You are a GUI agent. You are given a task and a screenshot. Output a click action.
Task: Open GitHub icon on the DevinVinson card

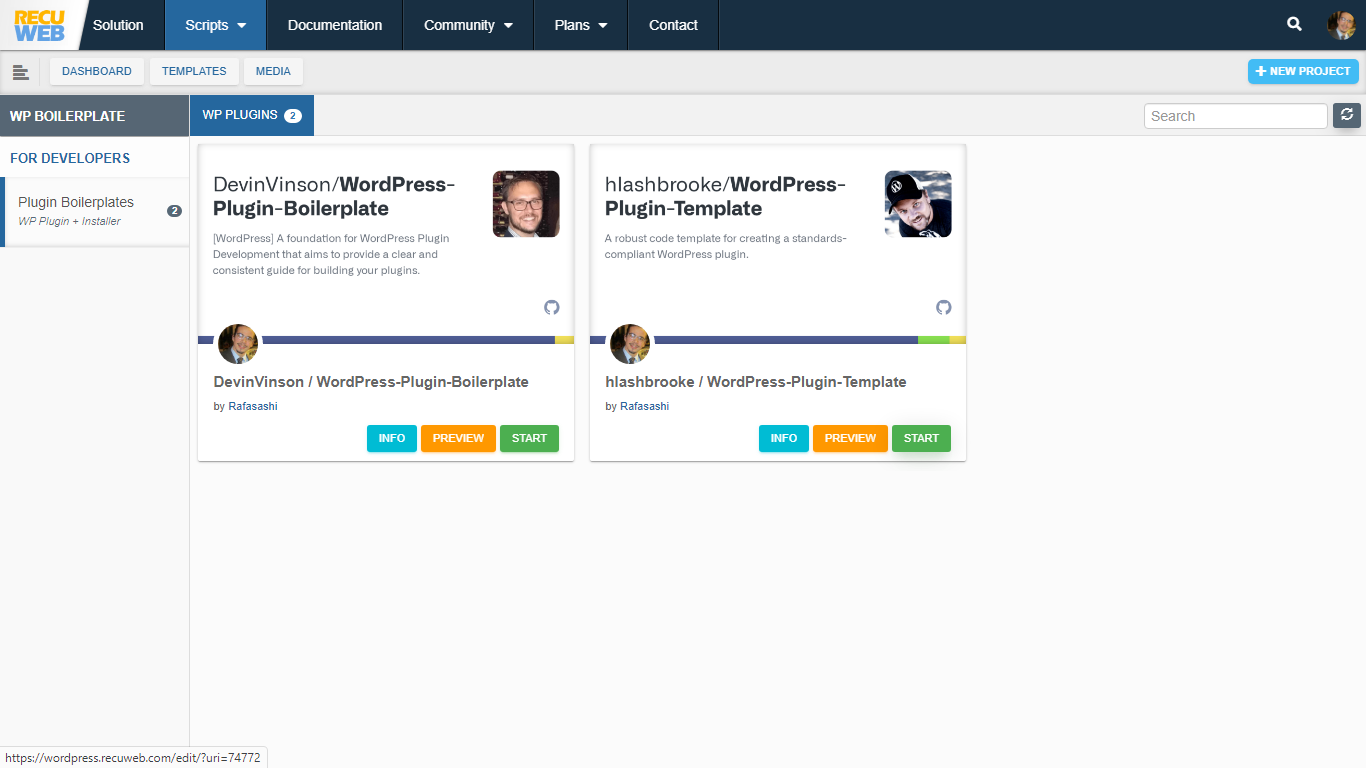point(552,307)
